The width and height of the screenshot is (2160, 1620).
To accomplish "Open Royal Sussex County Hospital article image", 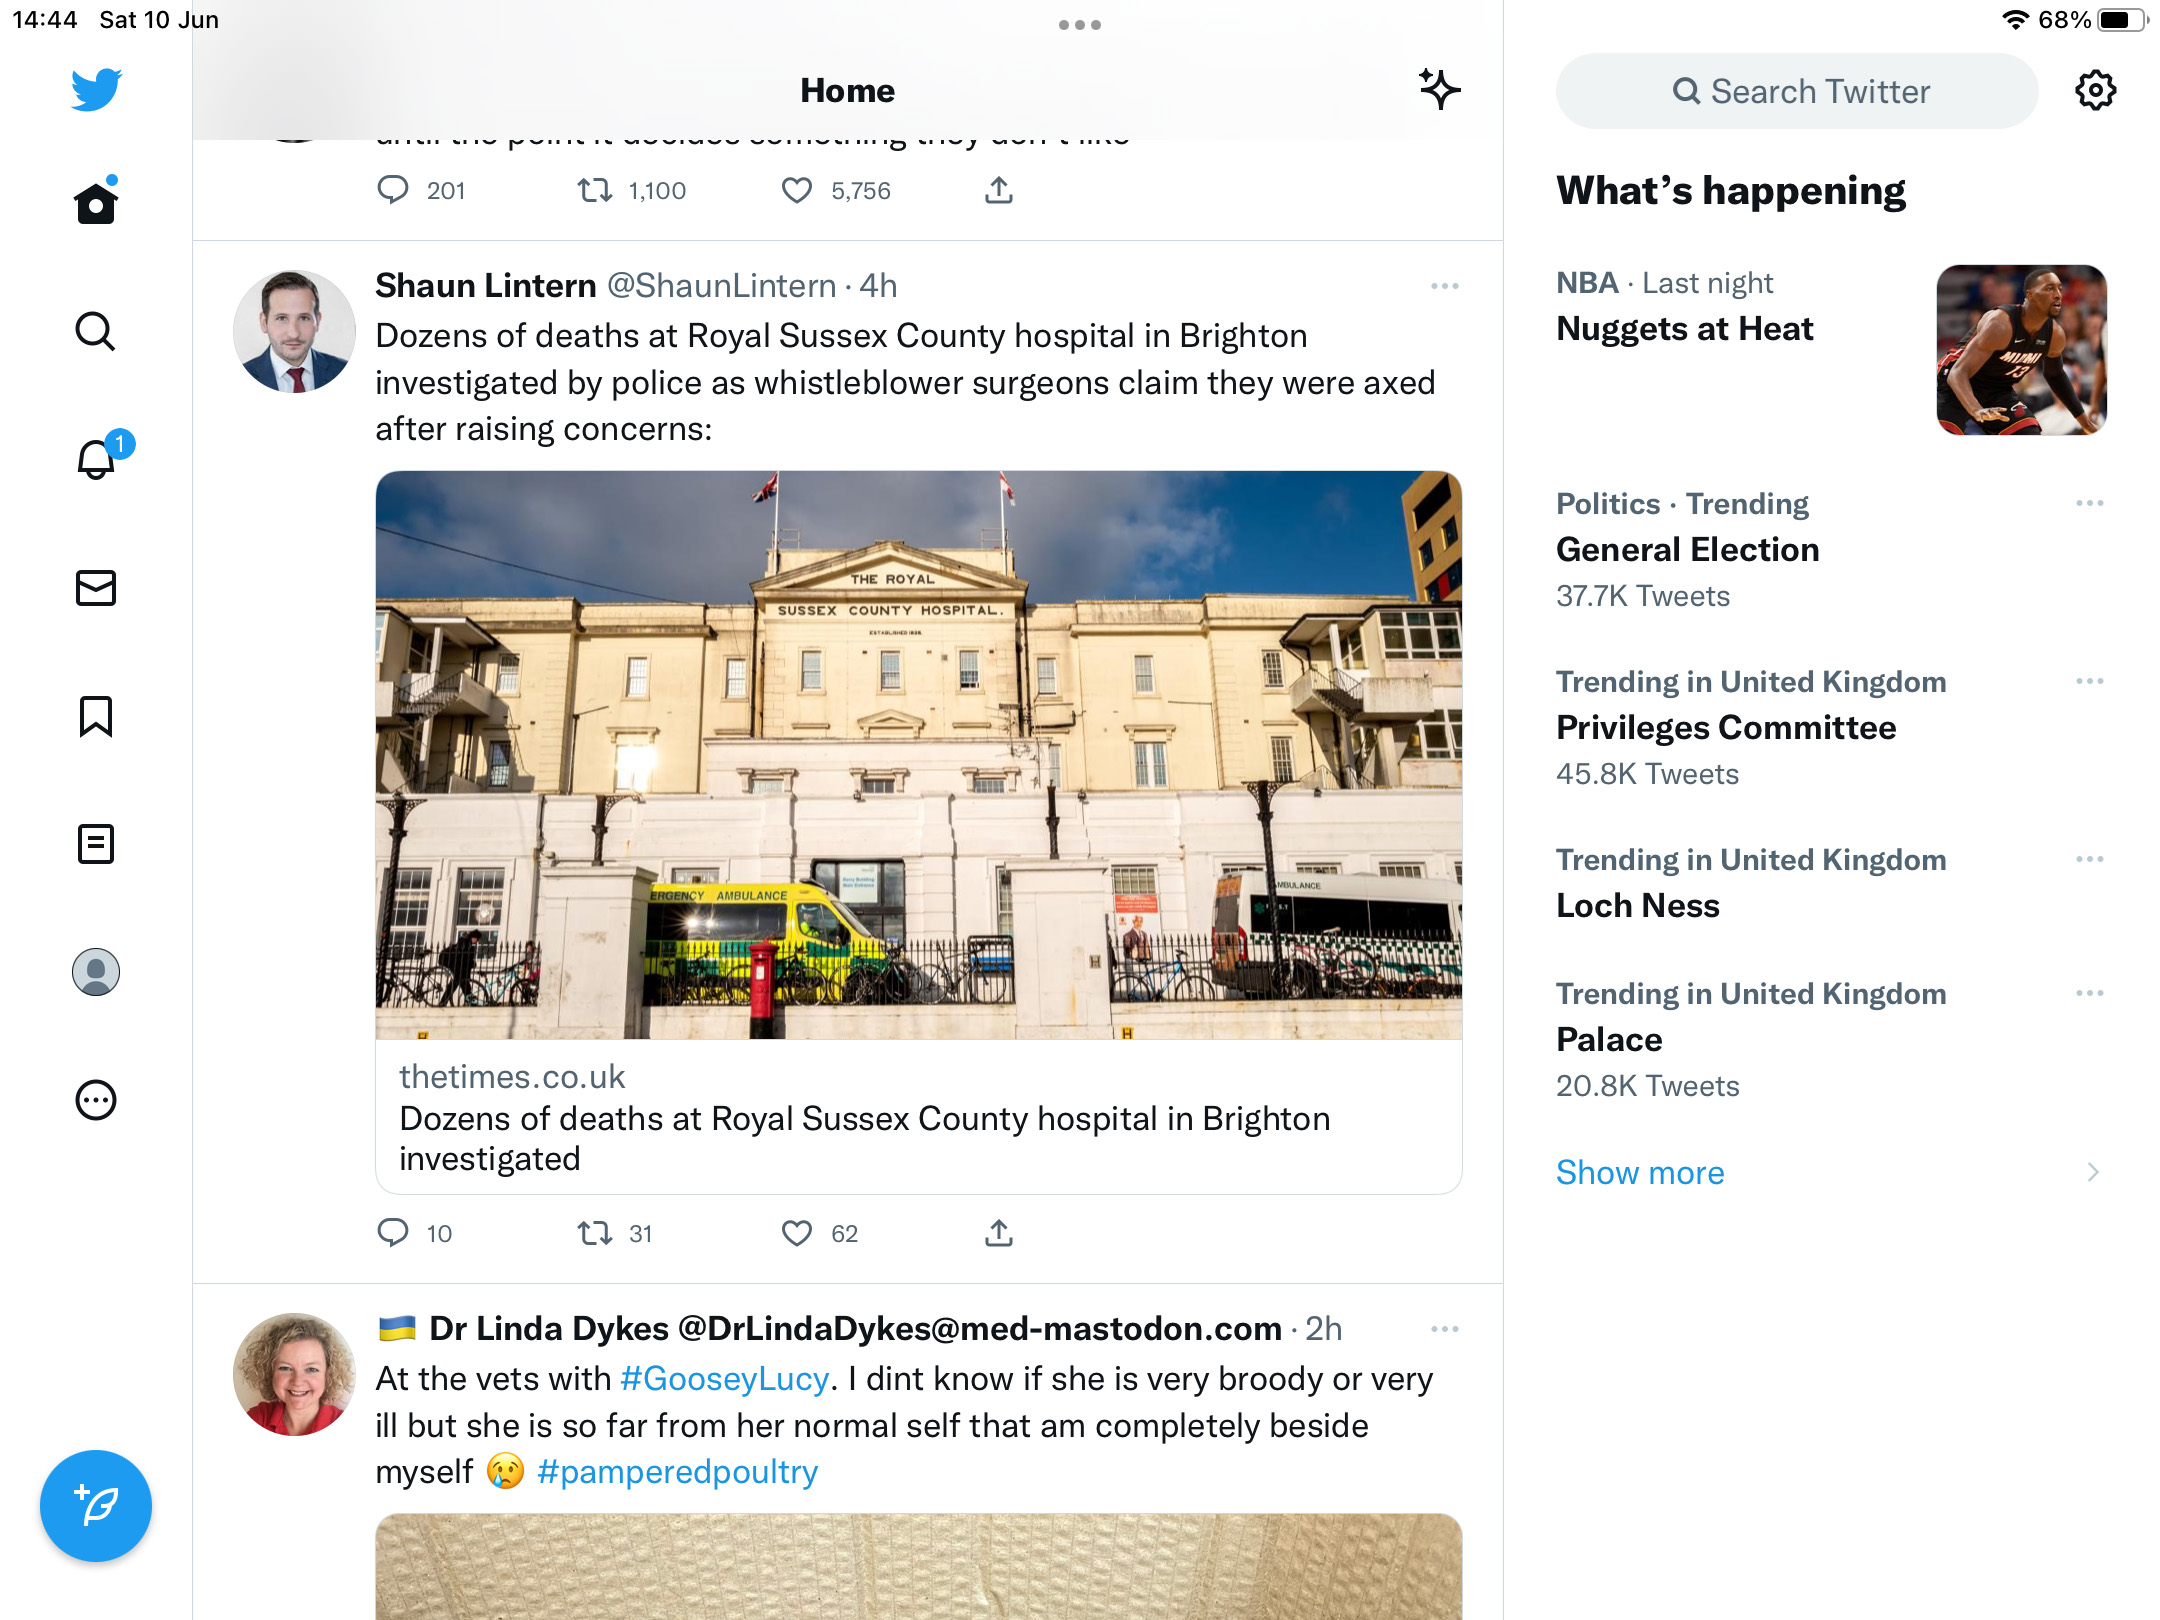I will click(919, 755).
